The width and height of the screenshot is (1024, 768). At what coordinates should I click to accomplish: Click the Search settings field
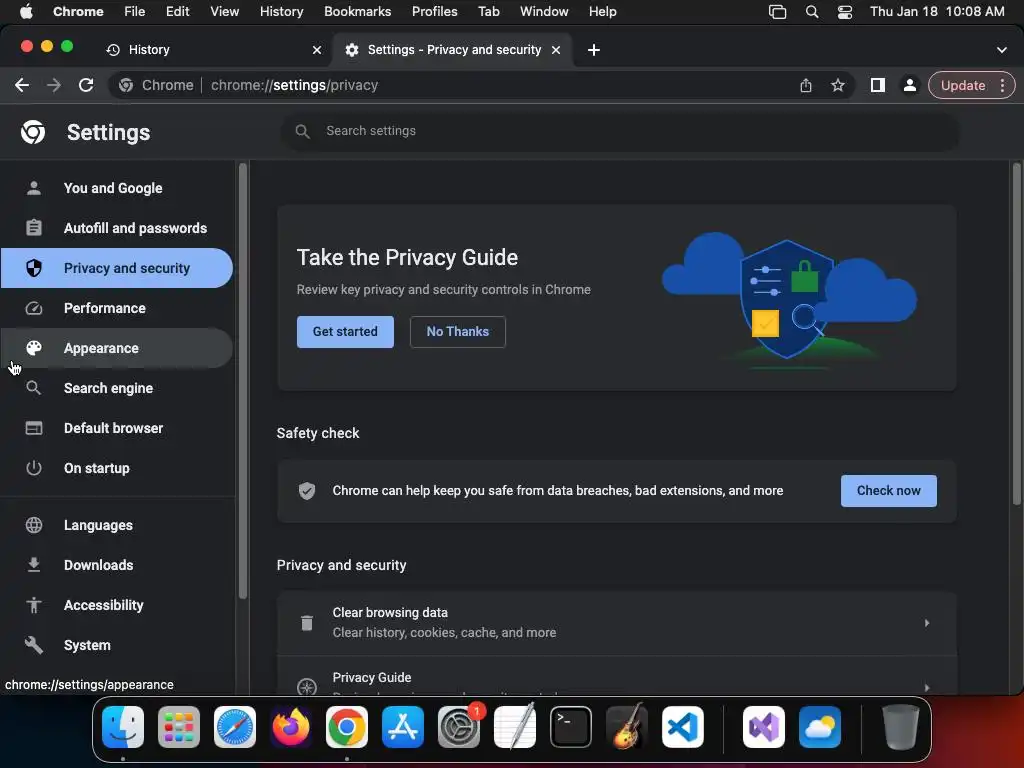620,131
